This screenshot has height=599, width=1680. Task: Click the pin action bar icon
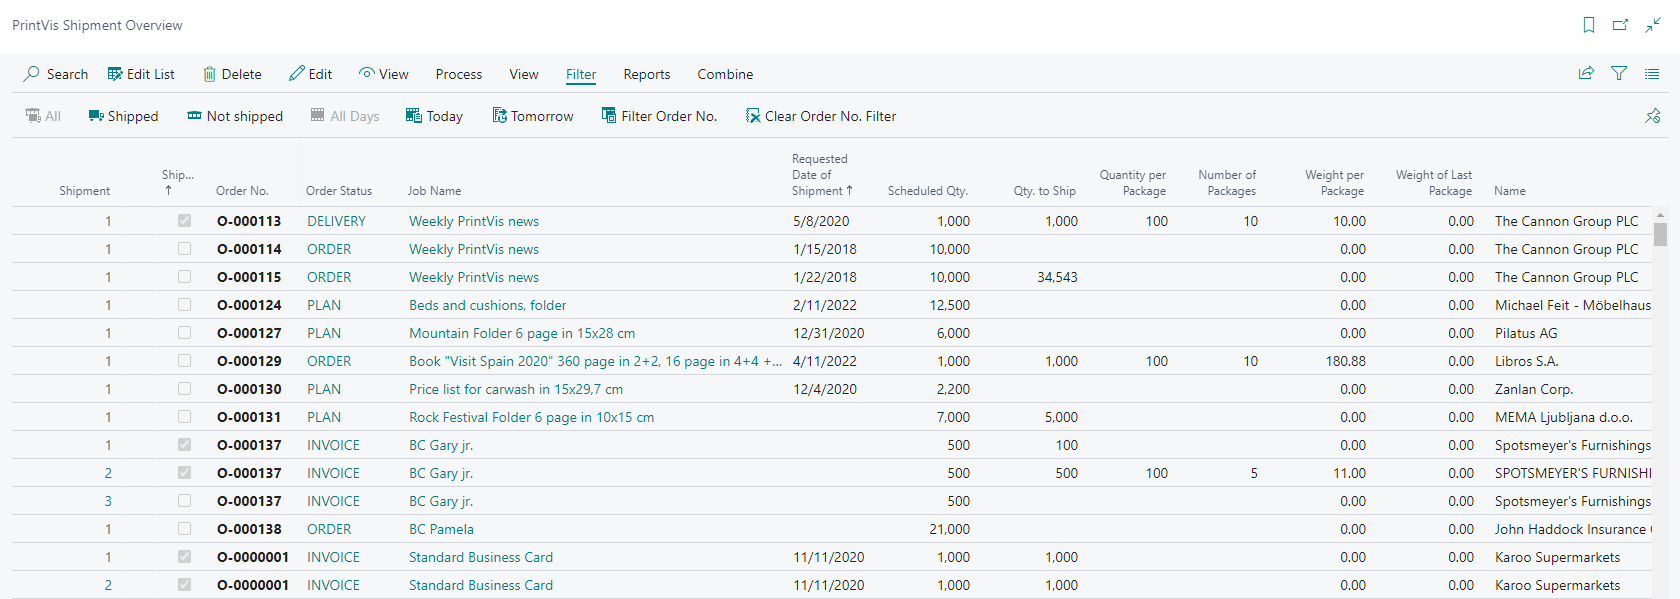pyautogui.click(x=1653, y=116)
